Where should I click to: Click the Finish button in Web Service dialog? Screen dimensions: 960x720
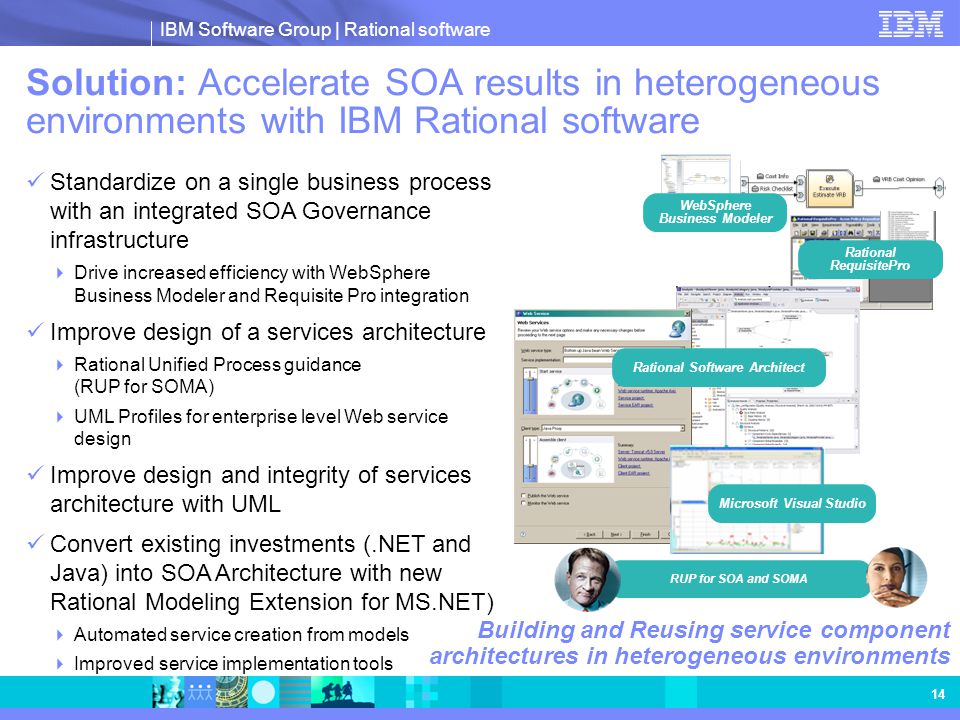[645, 534]
